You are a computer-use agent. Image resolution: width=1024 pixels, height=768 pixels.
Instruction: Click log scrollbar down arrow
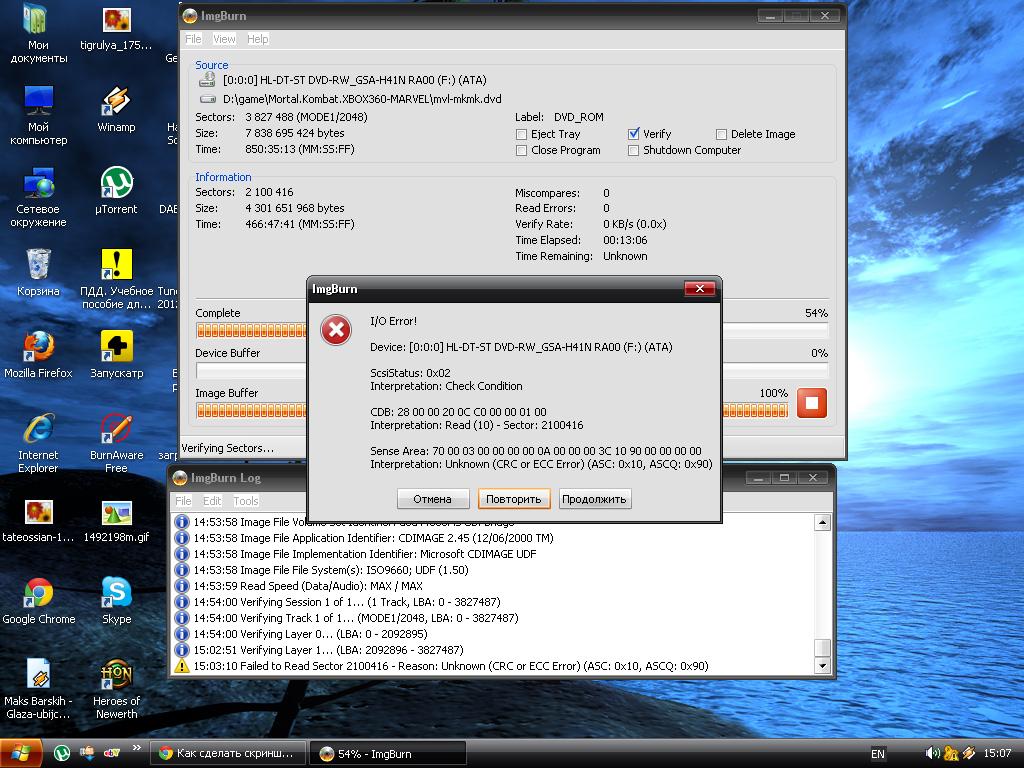coord(822,666)
